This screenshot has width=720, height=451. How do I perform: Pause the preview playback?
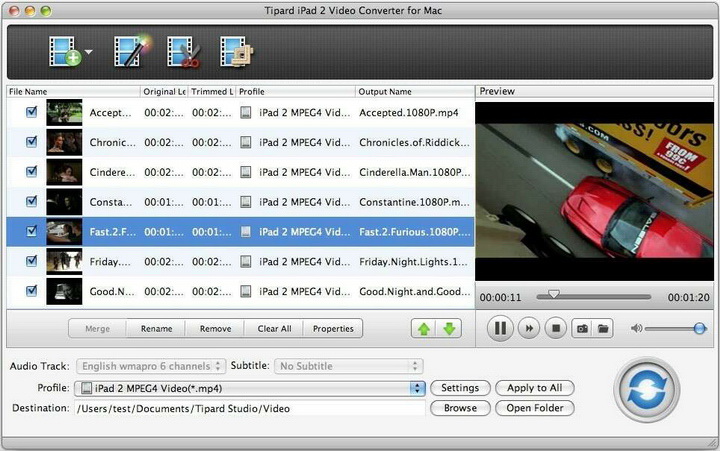[x=500, y=328]
